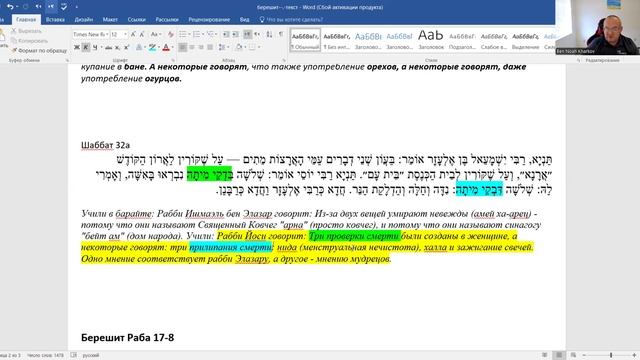Click the 'русский' language indicator
The width and height of the screenshot is (640, 360).
(x=91, y=356)
